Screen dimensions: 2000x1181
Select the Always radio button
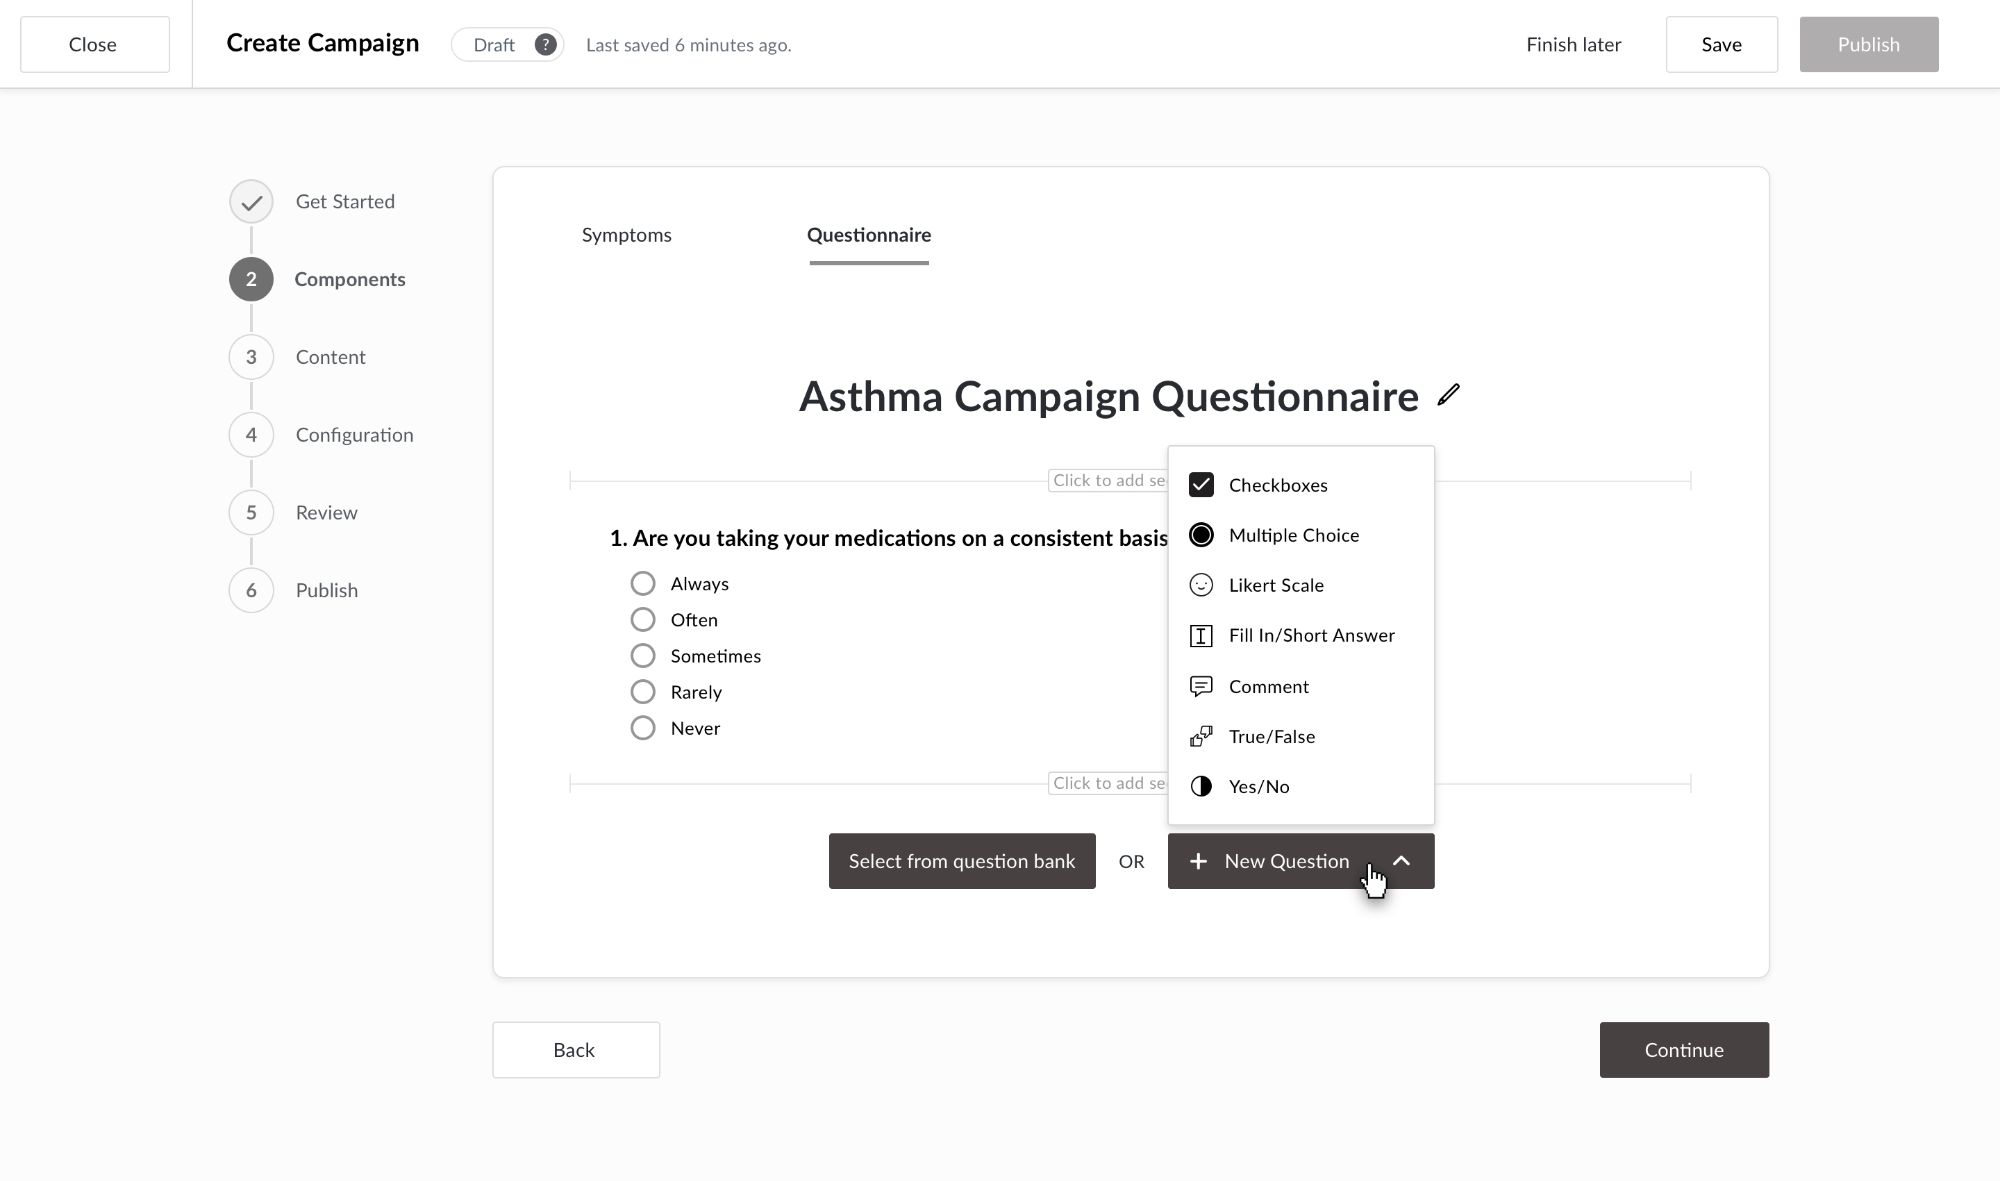pos(643,583)
